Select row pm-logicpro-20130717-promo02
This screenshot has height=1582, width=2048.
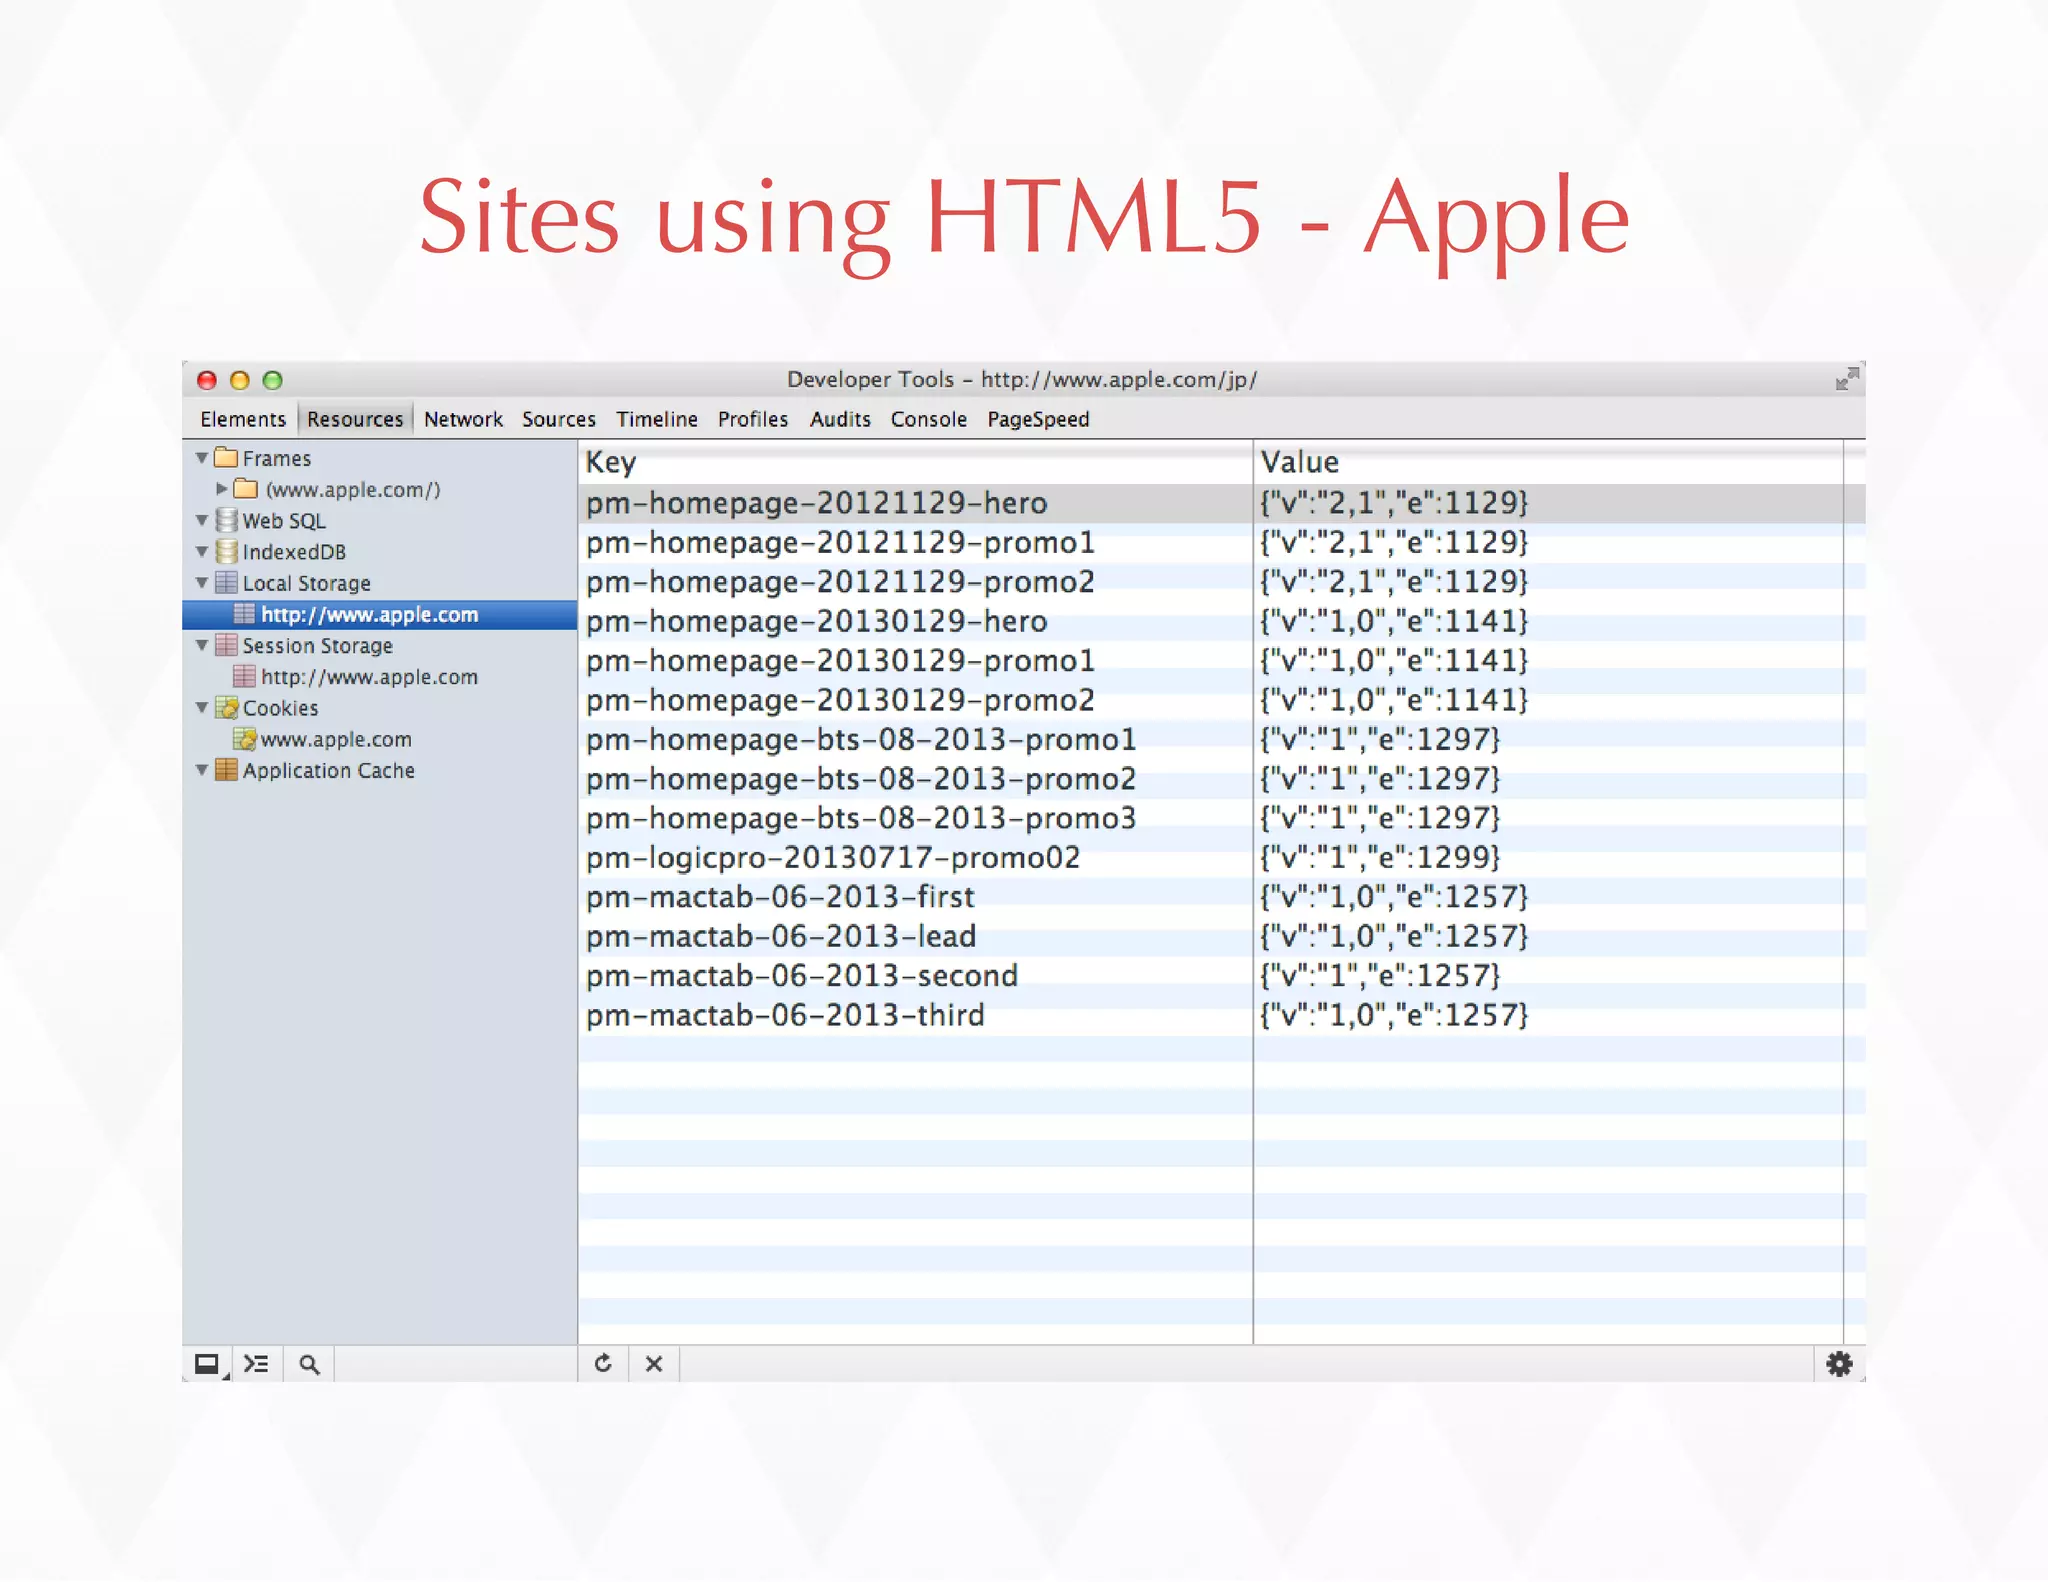tap(832, 858)
